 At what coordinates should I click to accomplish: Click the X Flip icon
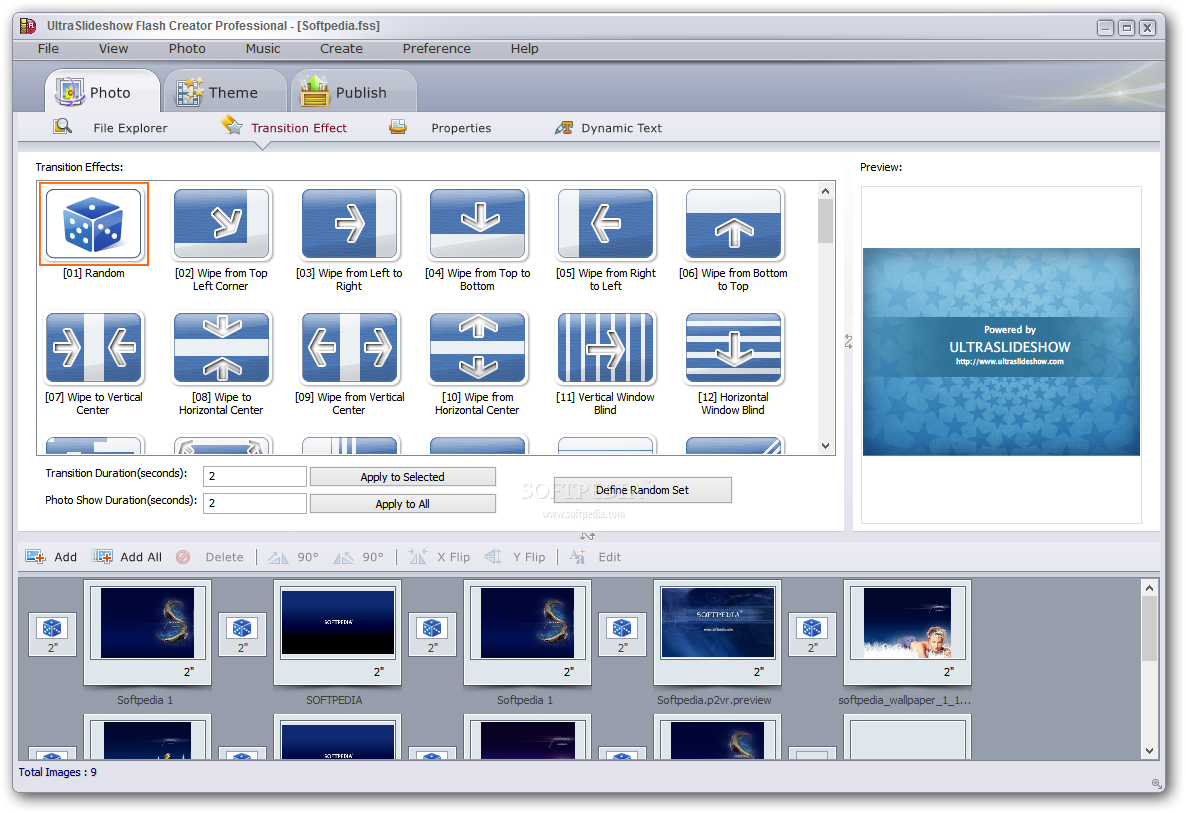[x=418, y=557]
